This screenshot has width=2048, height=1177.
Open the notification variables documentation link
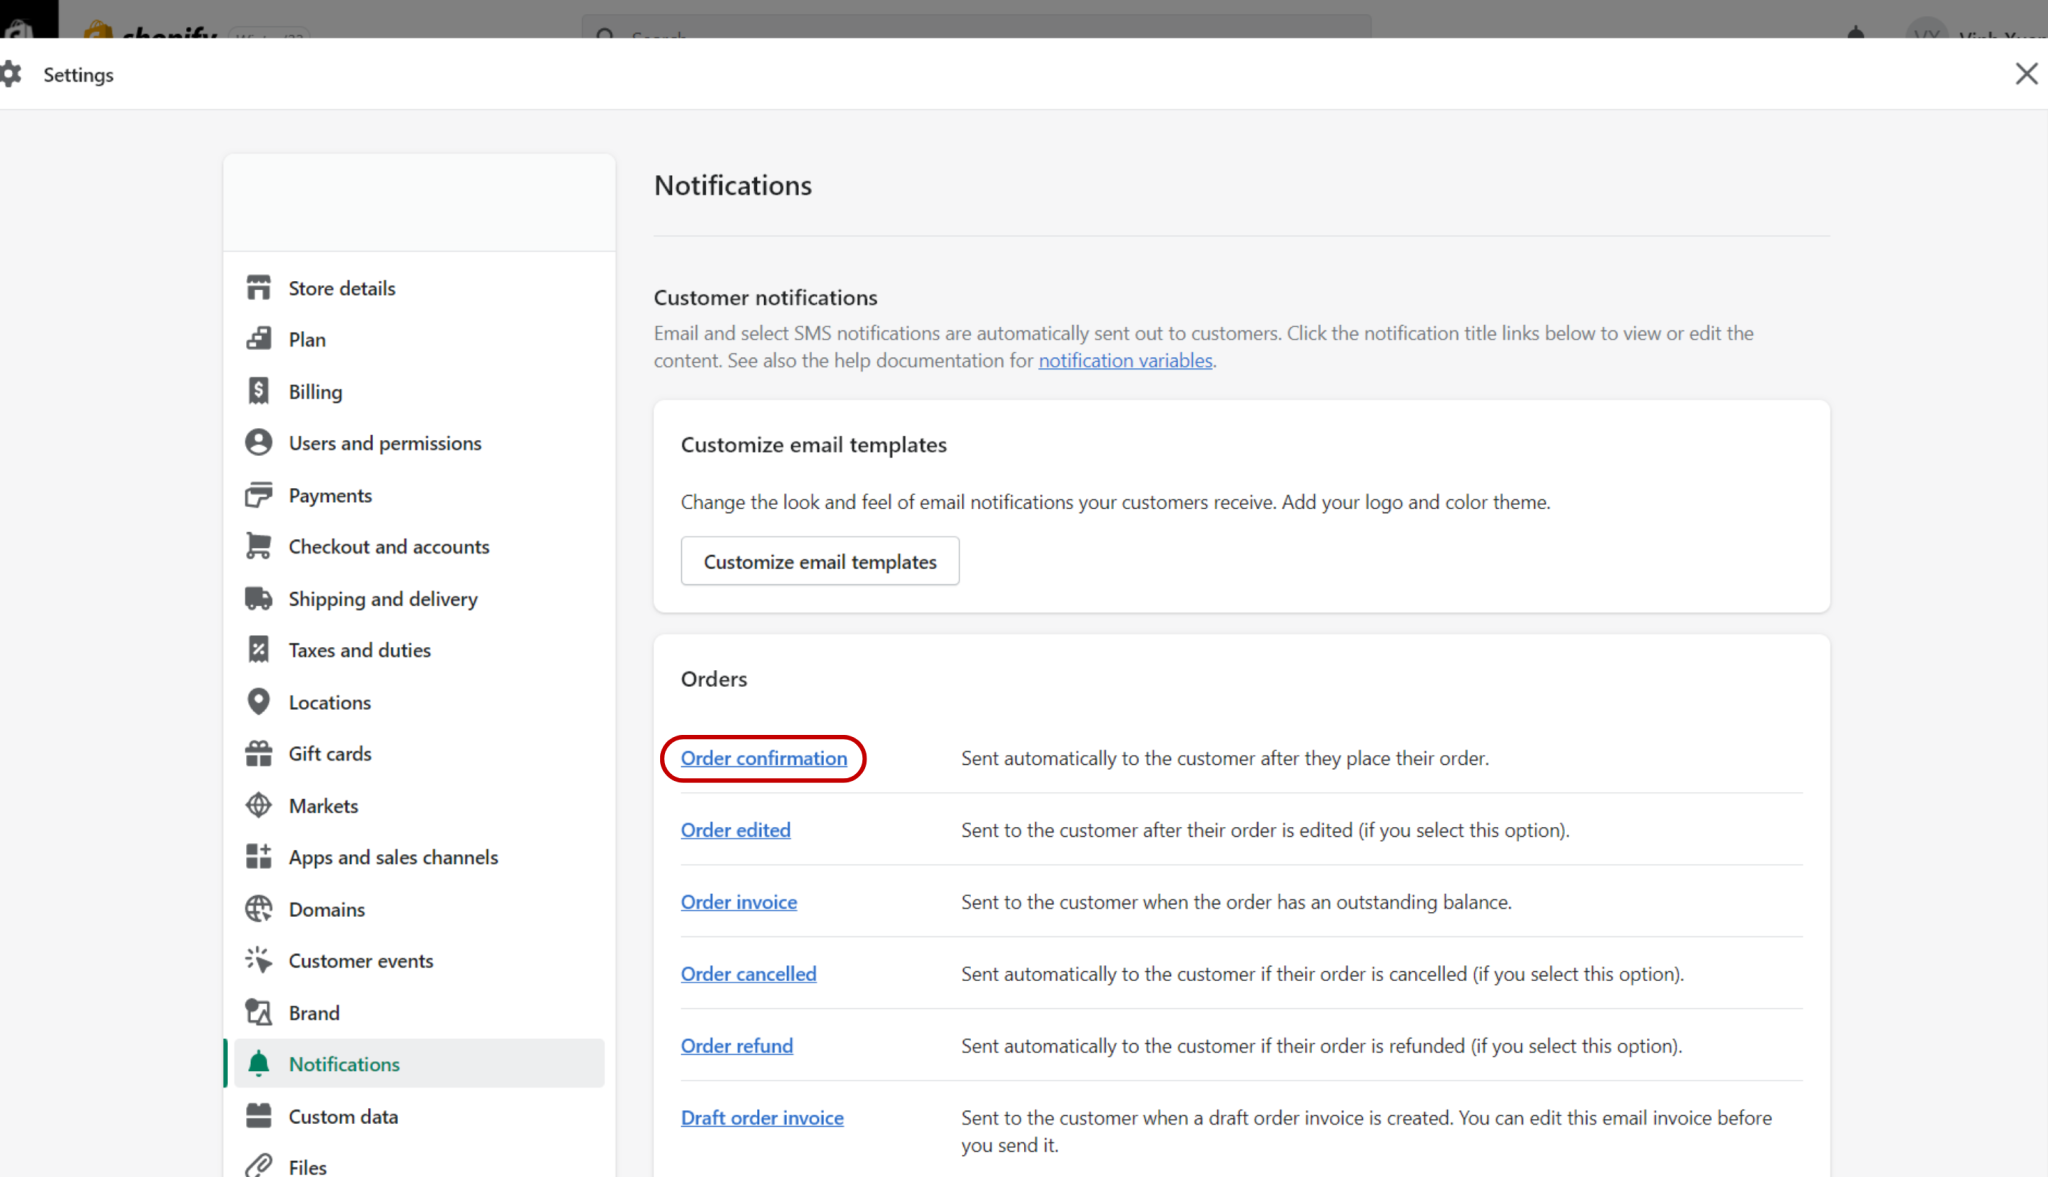pos(1124,360)
